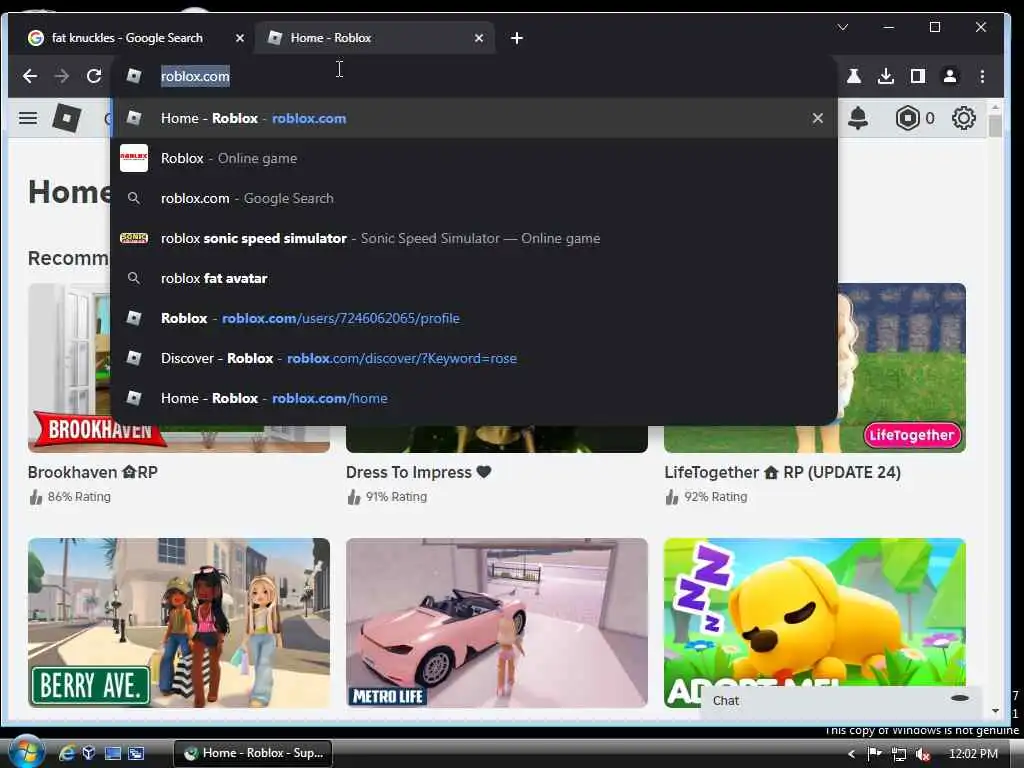Reload the page with the refresh icon
This screenshot has width=1024, height=768.
click(94, 76)
